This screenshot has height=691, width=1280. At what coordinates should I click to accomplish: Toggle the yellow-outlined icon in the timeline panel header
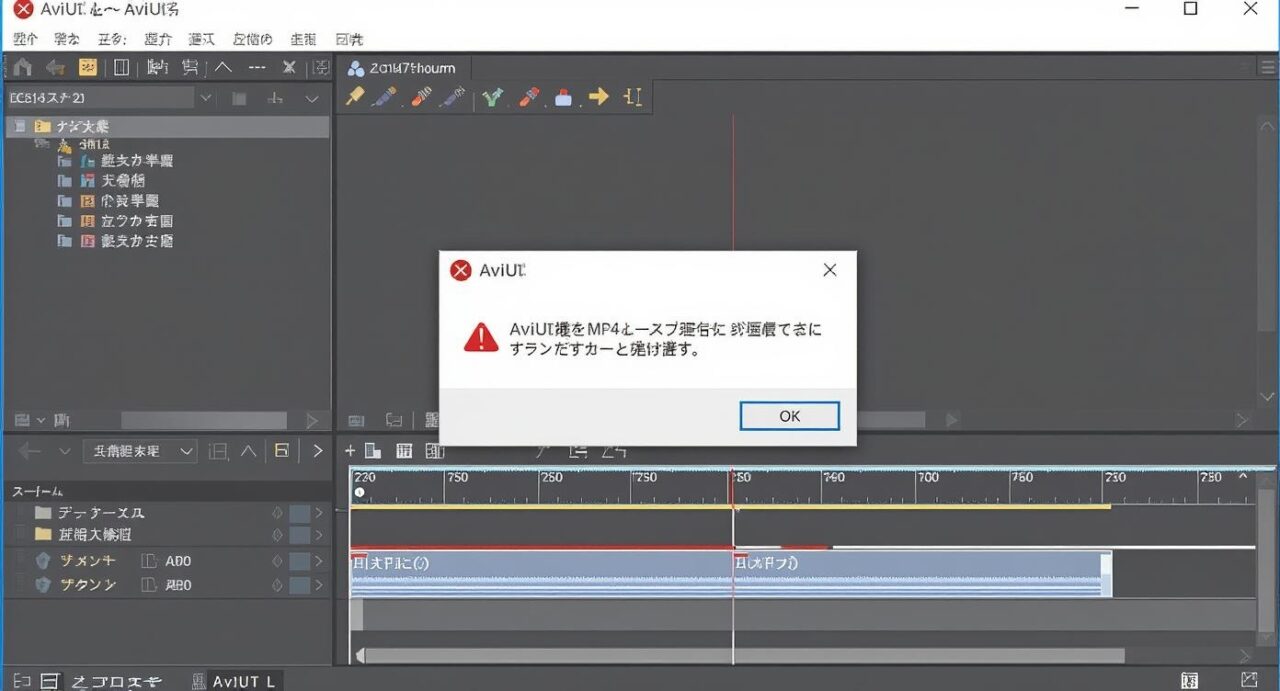point(281,451)
